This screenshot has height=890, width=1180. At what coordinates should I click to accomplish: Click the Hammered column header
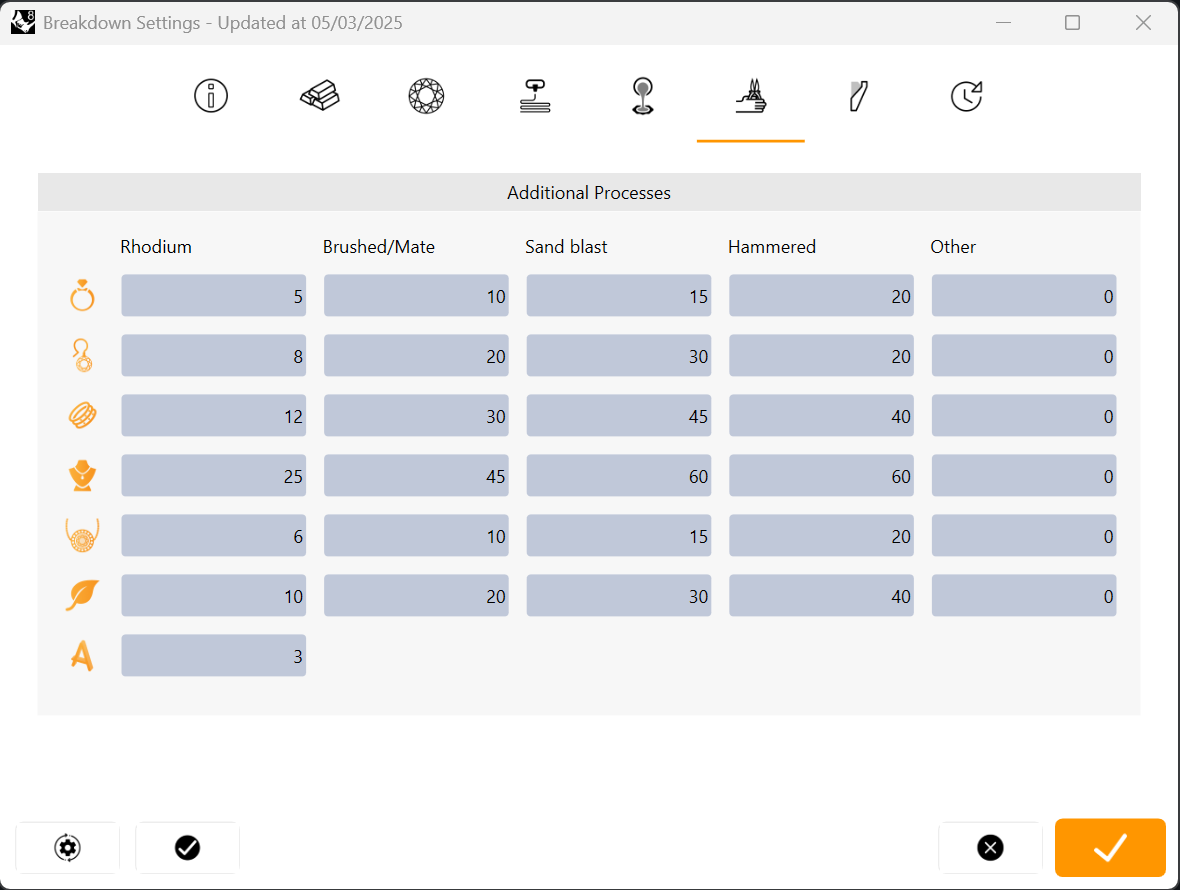pyautogui.click(x=772, y=247)
